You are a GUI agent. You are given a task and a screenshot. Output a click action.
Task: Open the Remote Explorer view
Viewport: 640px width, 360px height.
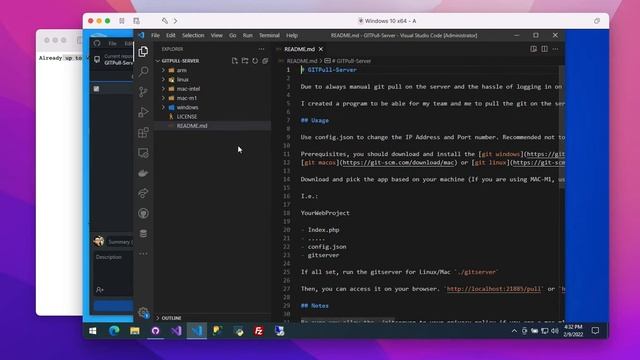(x=143, y=153)
